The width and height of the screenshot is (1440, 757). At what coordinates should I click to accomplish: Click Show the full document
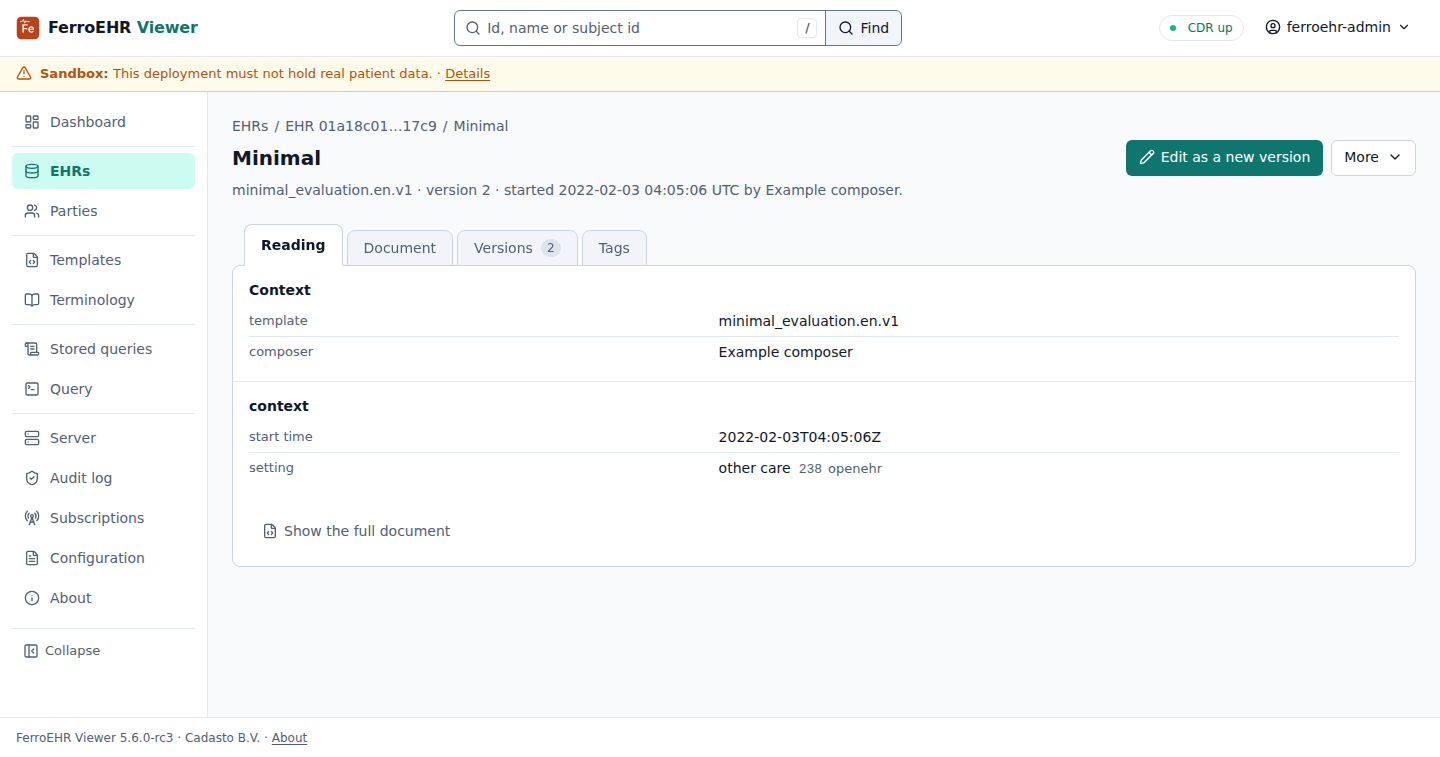coord(356,531)
